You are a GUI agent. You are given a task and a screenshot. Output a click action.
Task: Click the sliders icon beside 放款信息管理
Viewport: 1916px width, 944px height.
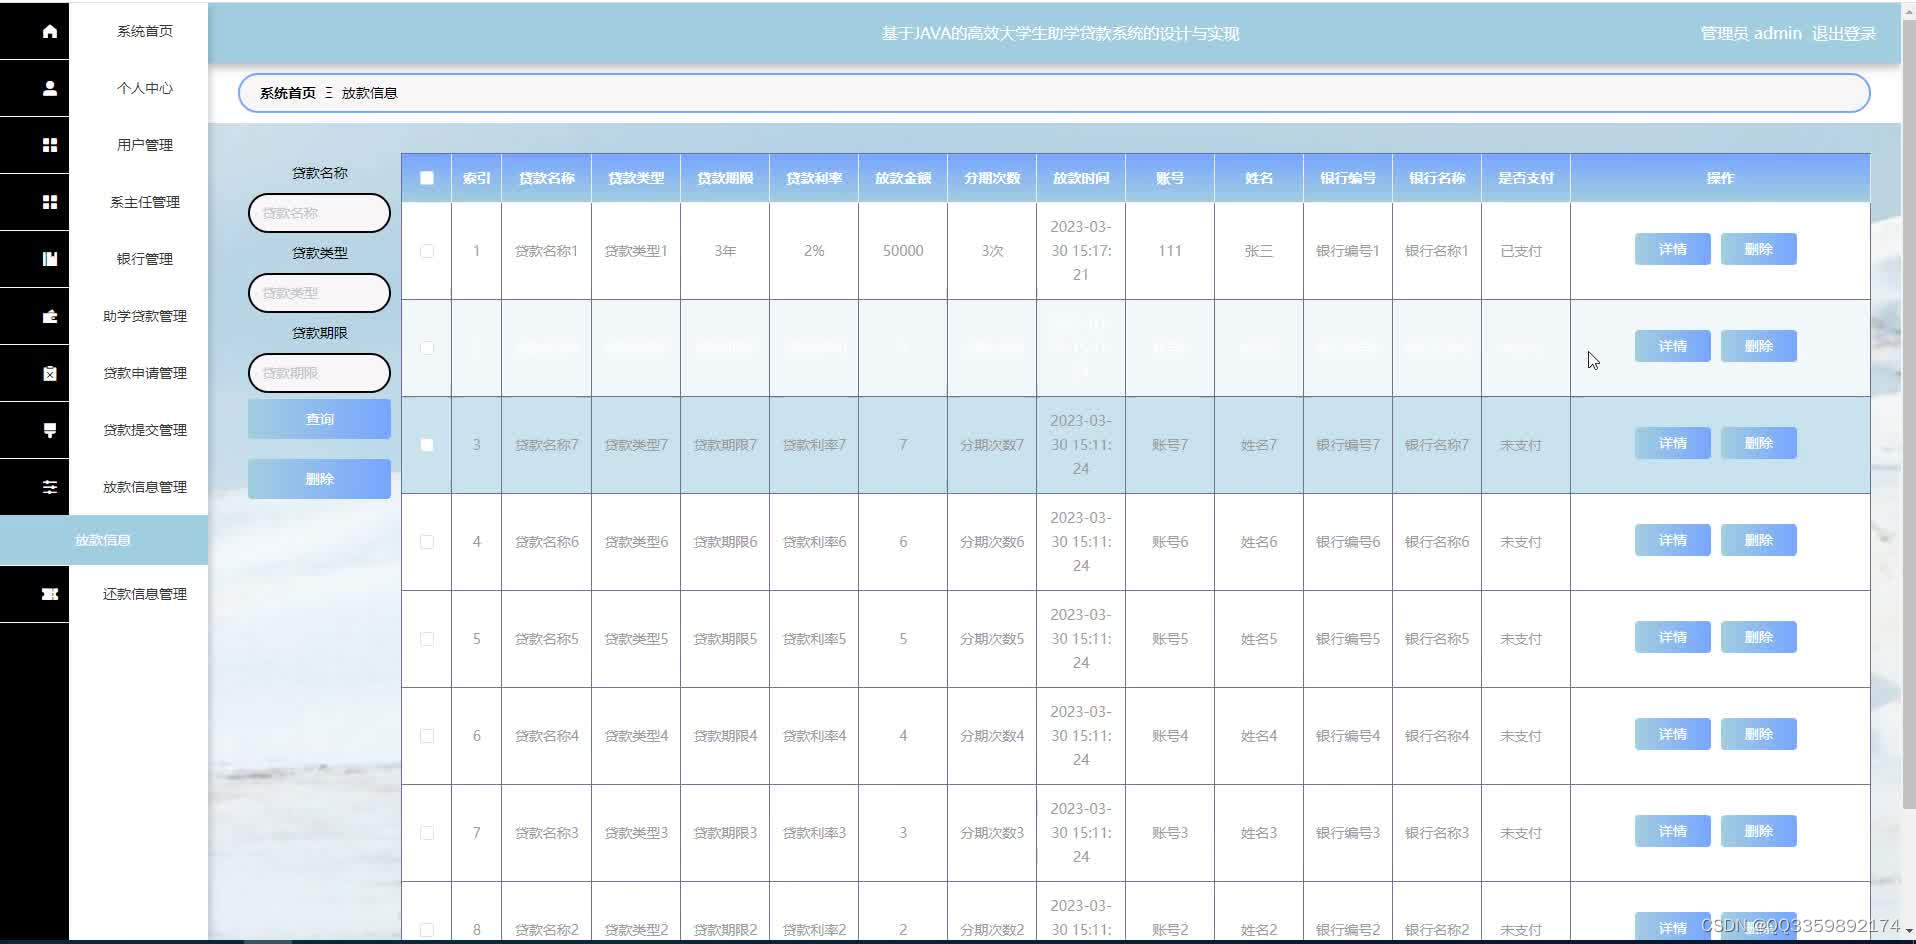(49, 487)
